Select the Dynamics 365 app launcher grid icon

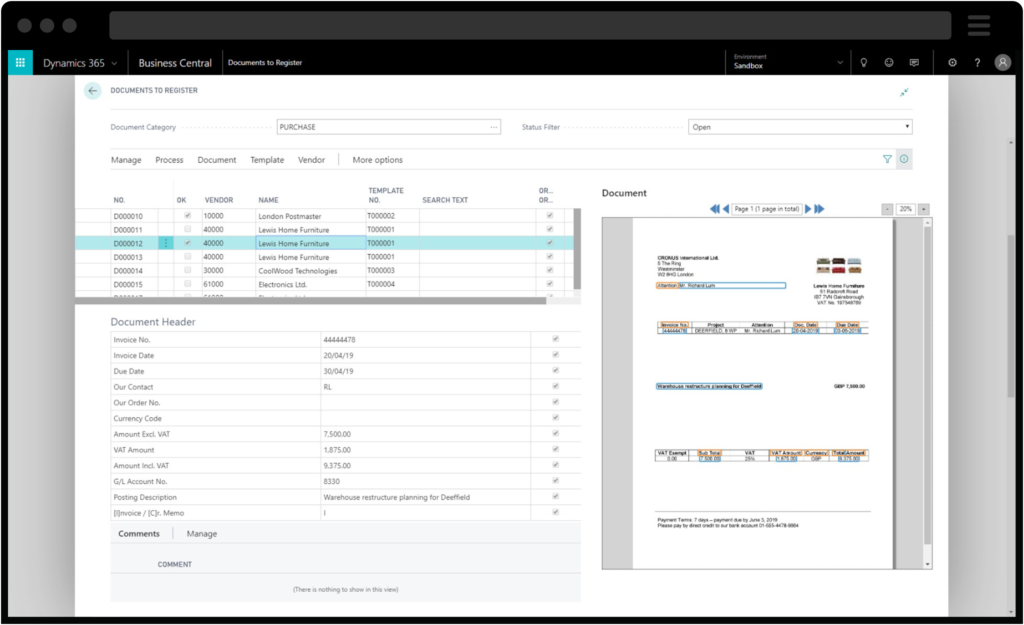(x=19, y=62)
